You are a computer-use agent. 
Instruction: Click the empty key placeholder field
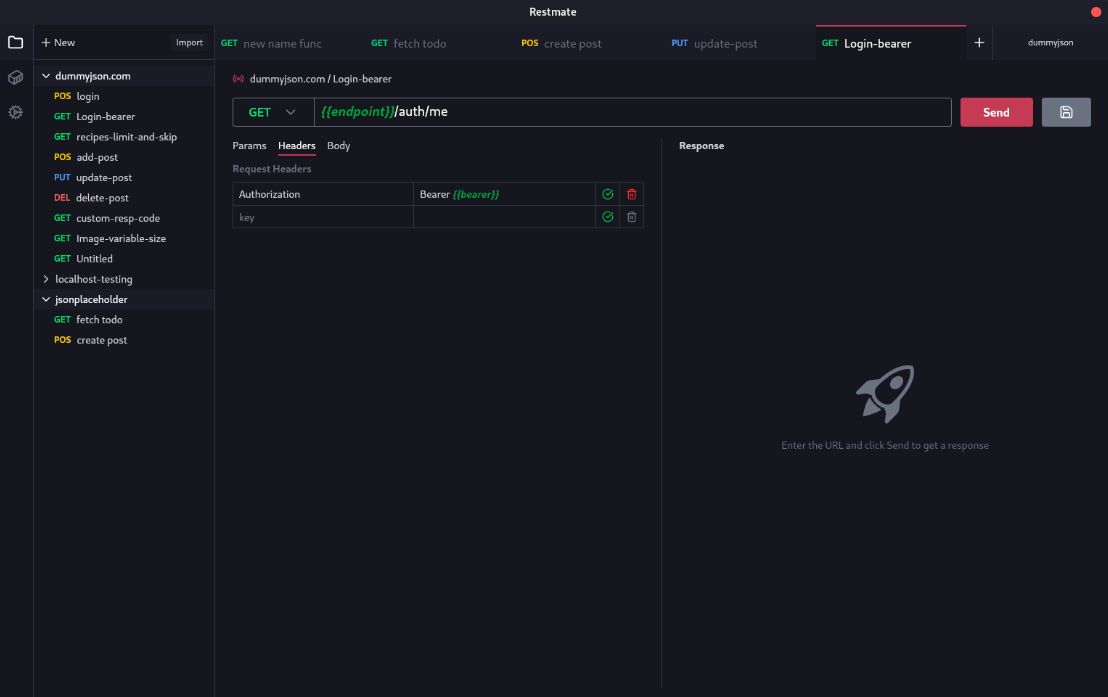(x=323, y=217)
